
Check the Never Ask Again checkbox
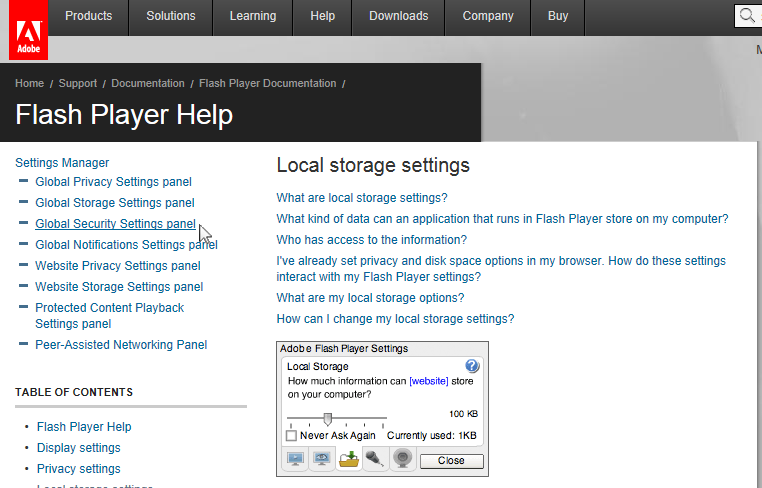click(291, 436)
